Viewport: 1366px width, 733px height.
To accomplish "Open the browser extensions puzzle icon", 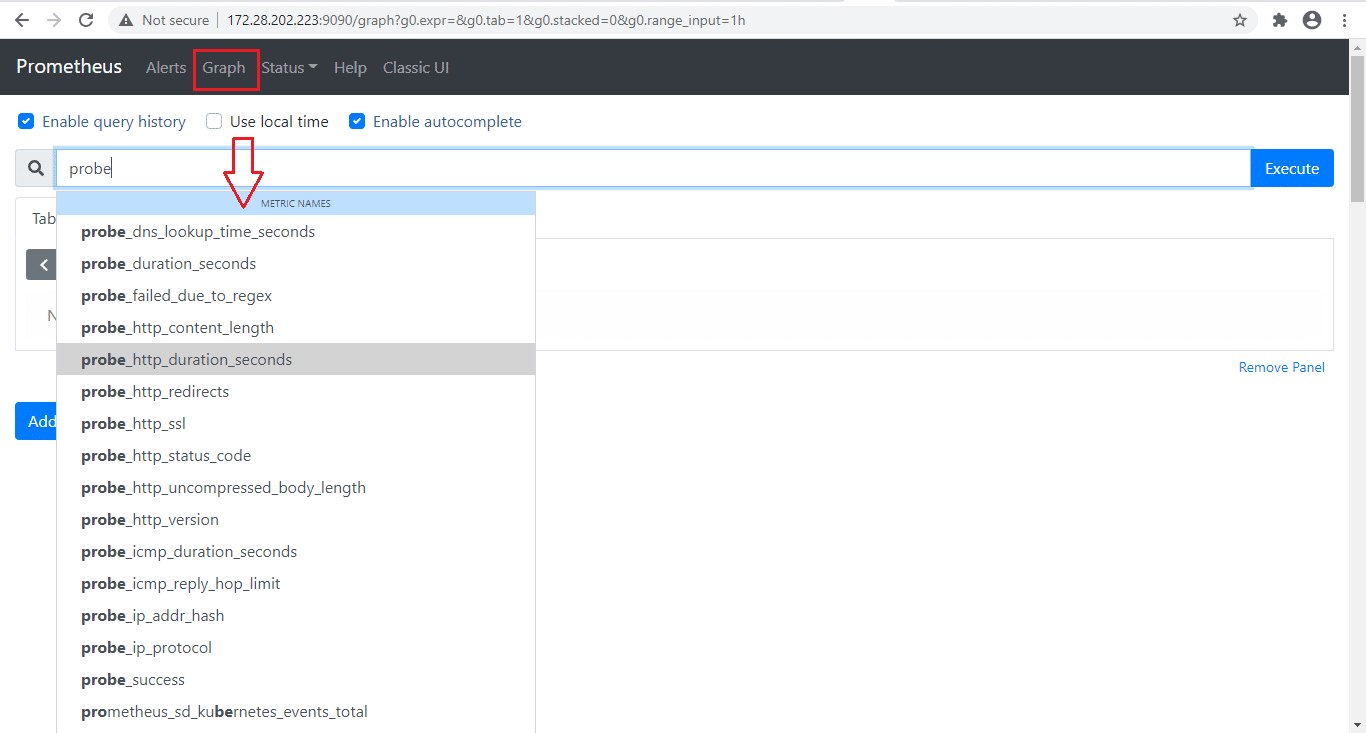I will tap(1279, 19).
